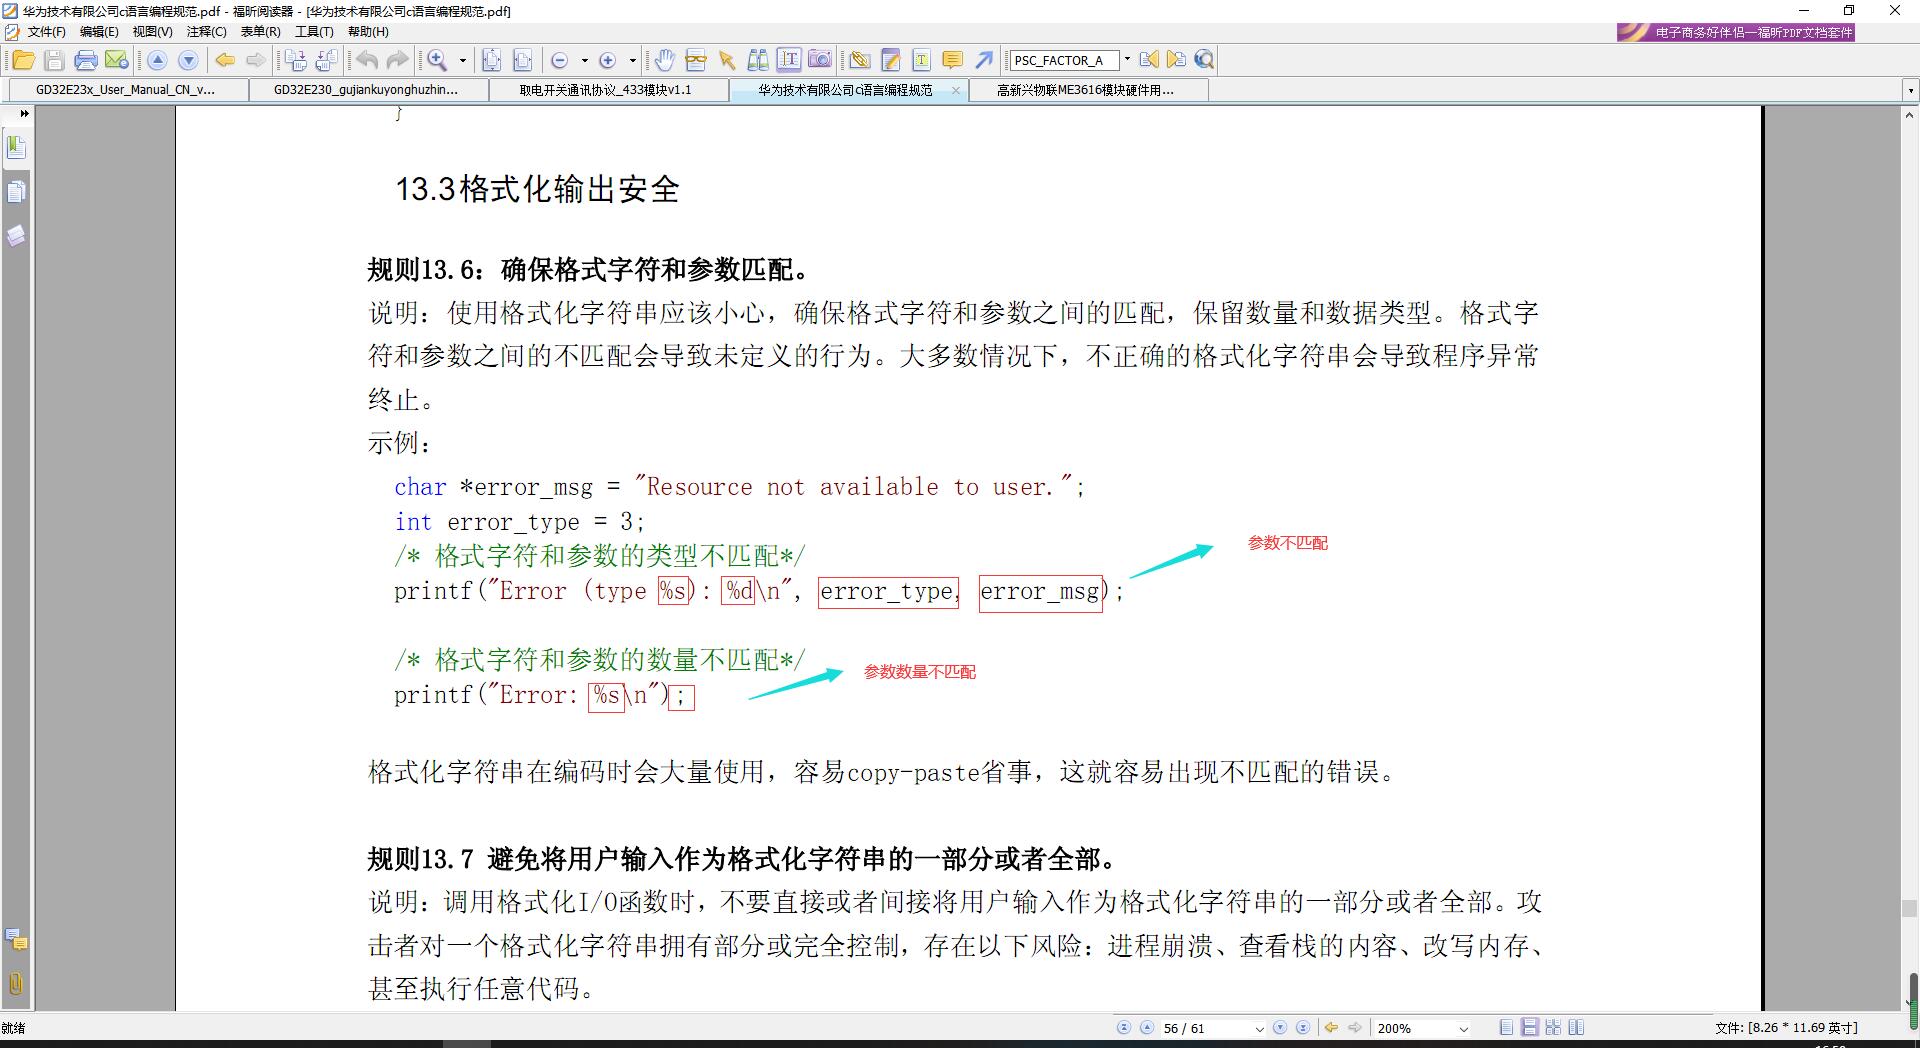
Task: Click the PSC_FACTOR_A search input field
Action: click(x=1063, y=60)
